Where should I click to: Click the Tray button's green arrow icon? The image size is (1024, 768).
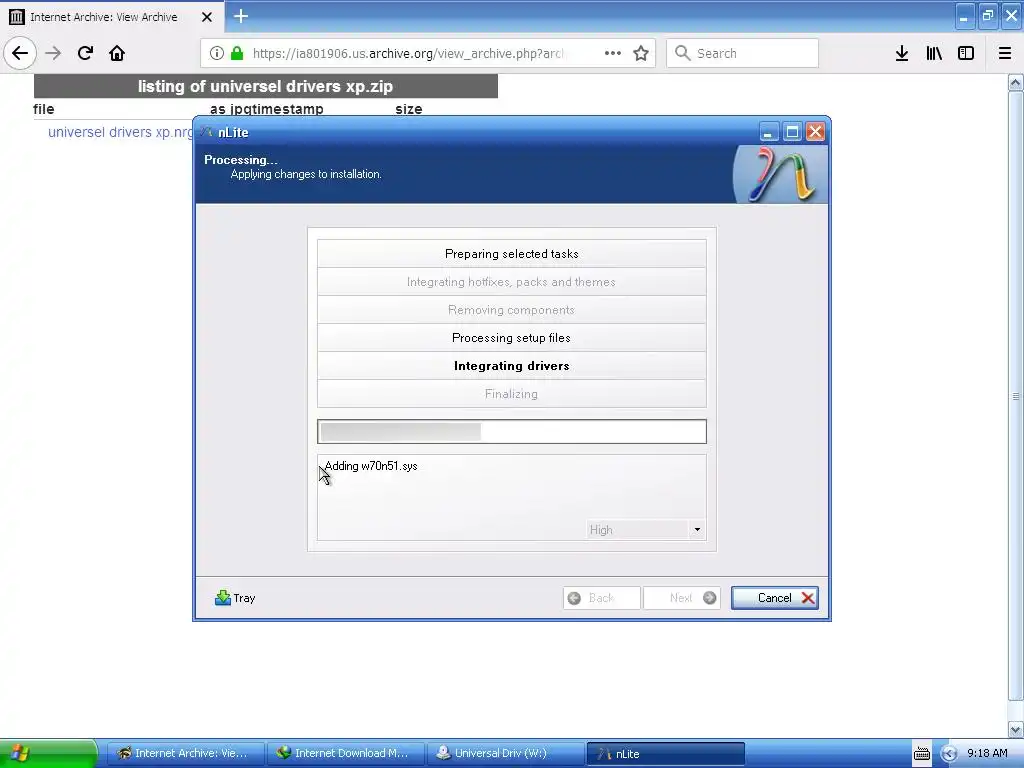(x=223, y=598)
